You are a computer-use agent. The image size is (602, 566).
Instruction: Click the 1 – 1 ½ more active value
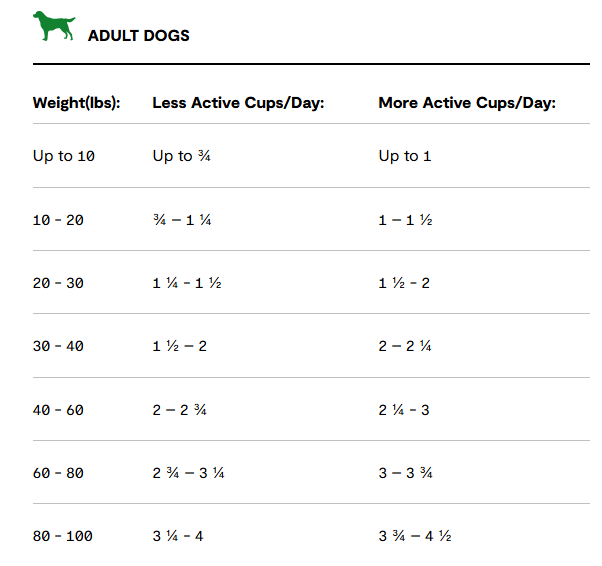coord(405,220)
